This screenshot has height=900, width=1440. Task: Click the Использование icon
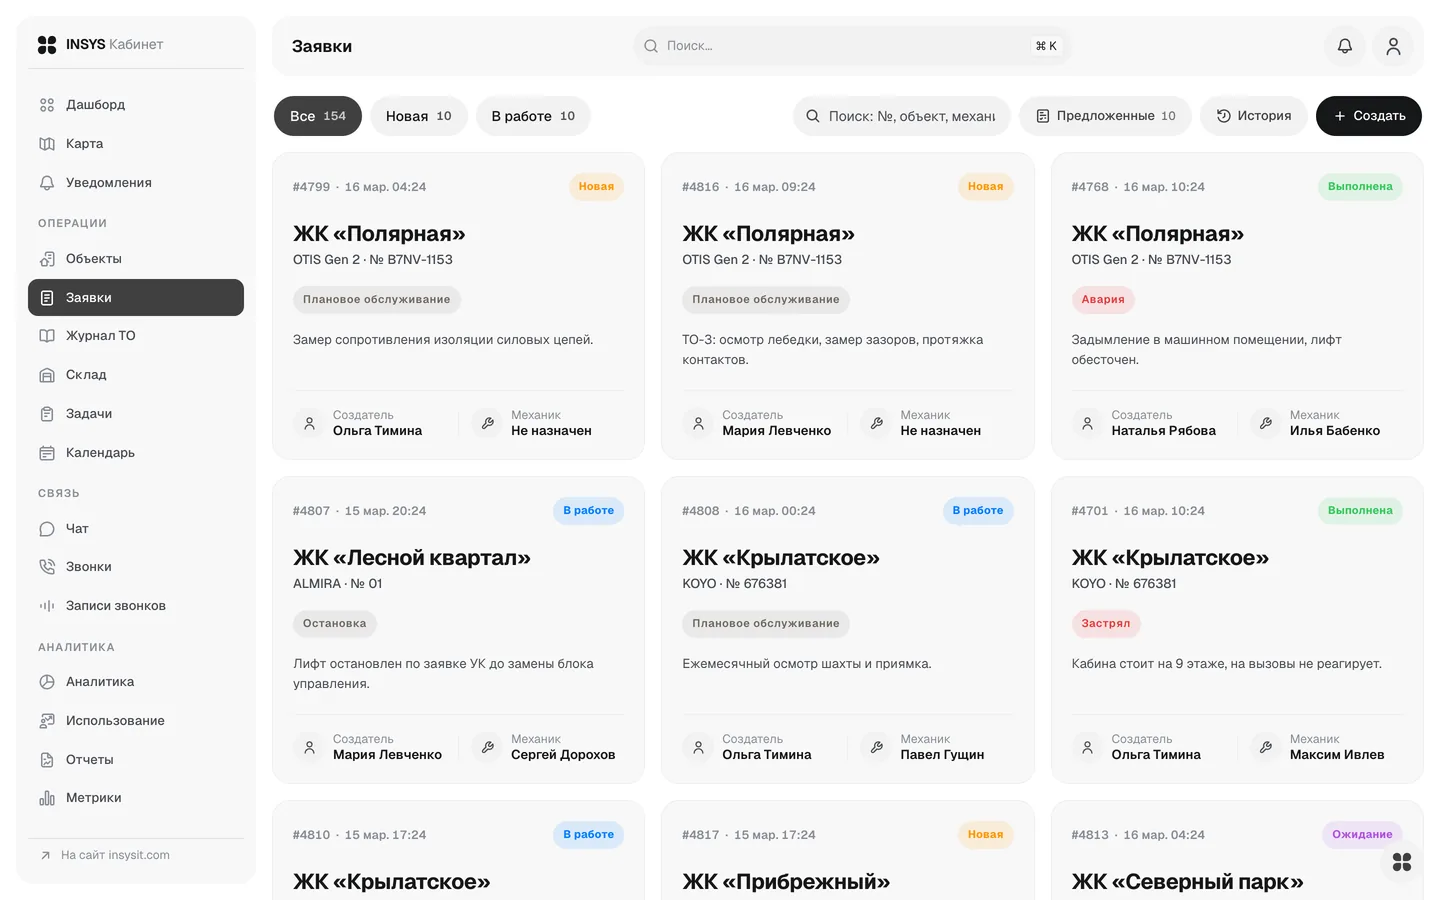point(47,721)
